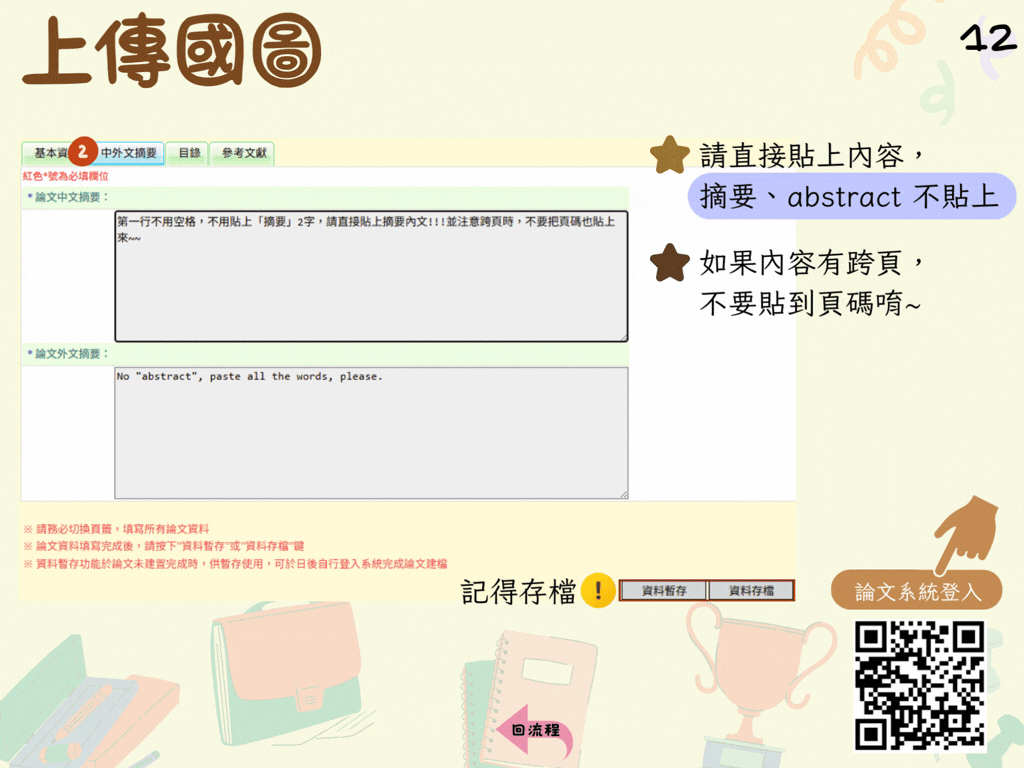Go to the 參考文獻 tab
The width and height of the screenshot is (1024, 768).
244,153
